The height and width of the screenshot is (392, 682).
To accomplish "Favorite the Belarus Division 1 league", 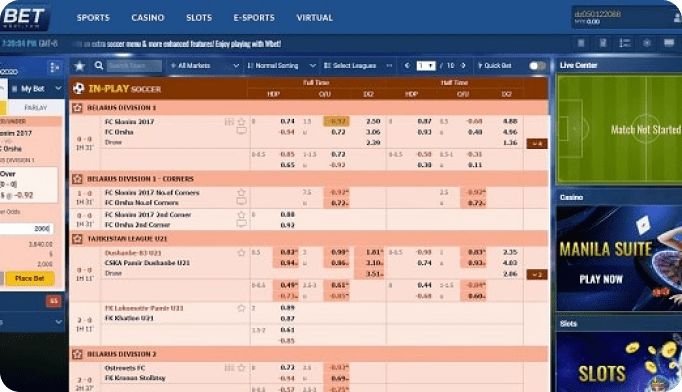I will point(77,107).
